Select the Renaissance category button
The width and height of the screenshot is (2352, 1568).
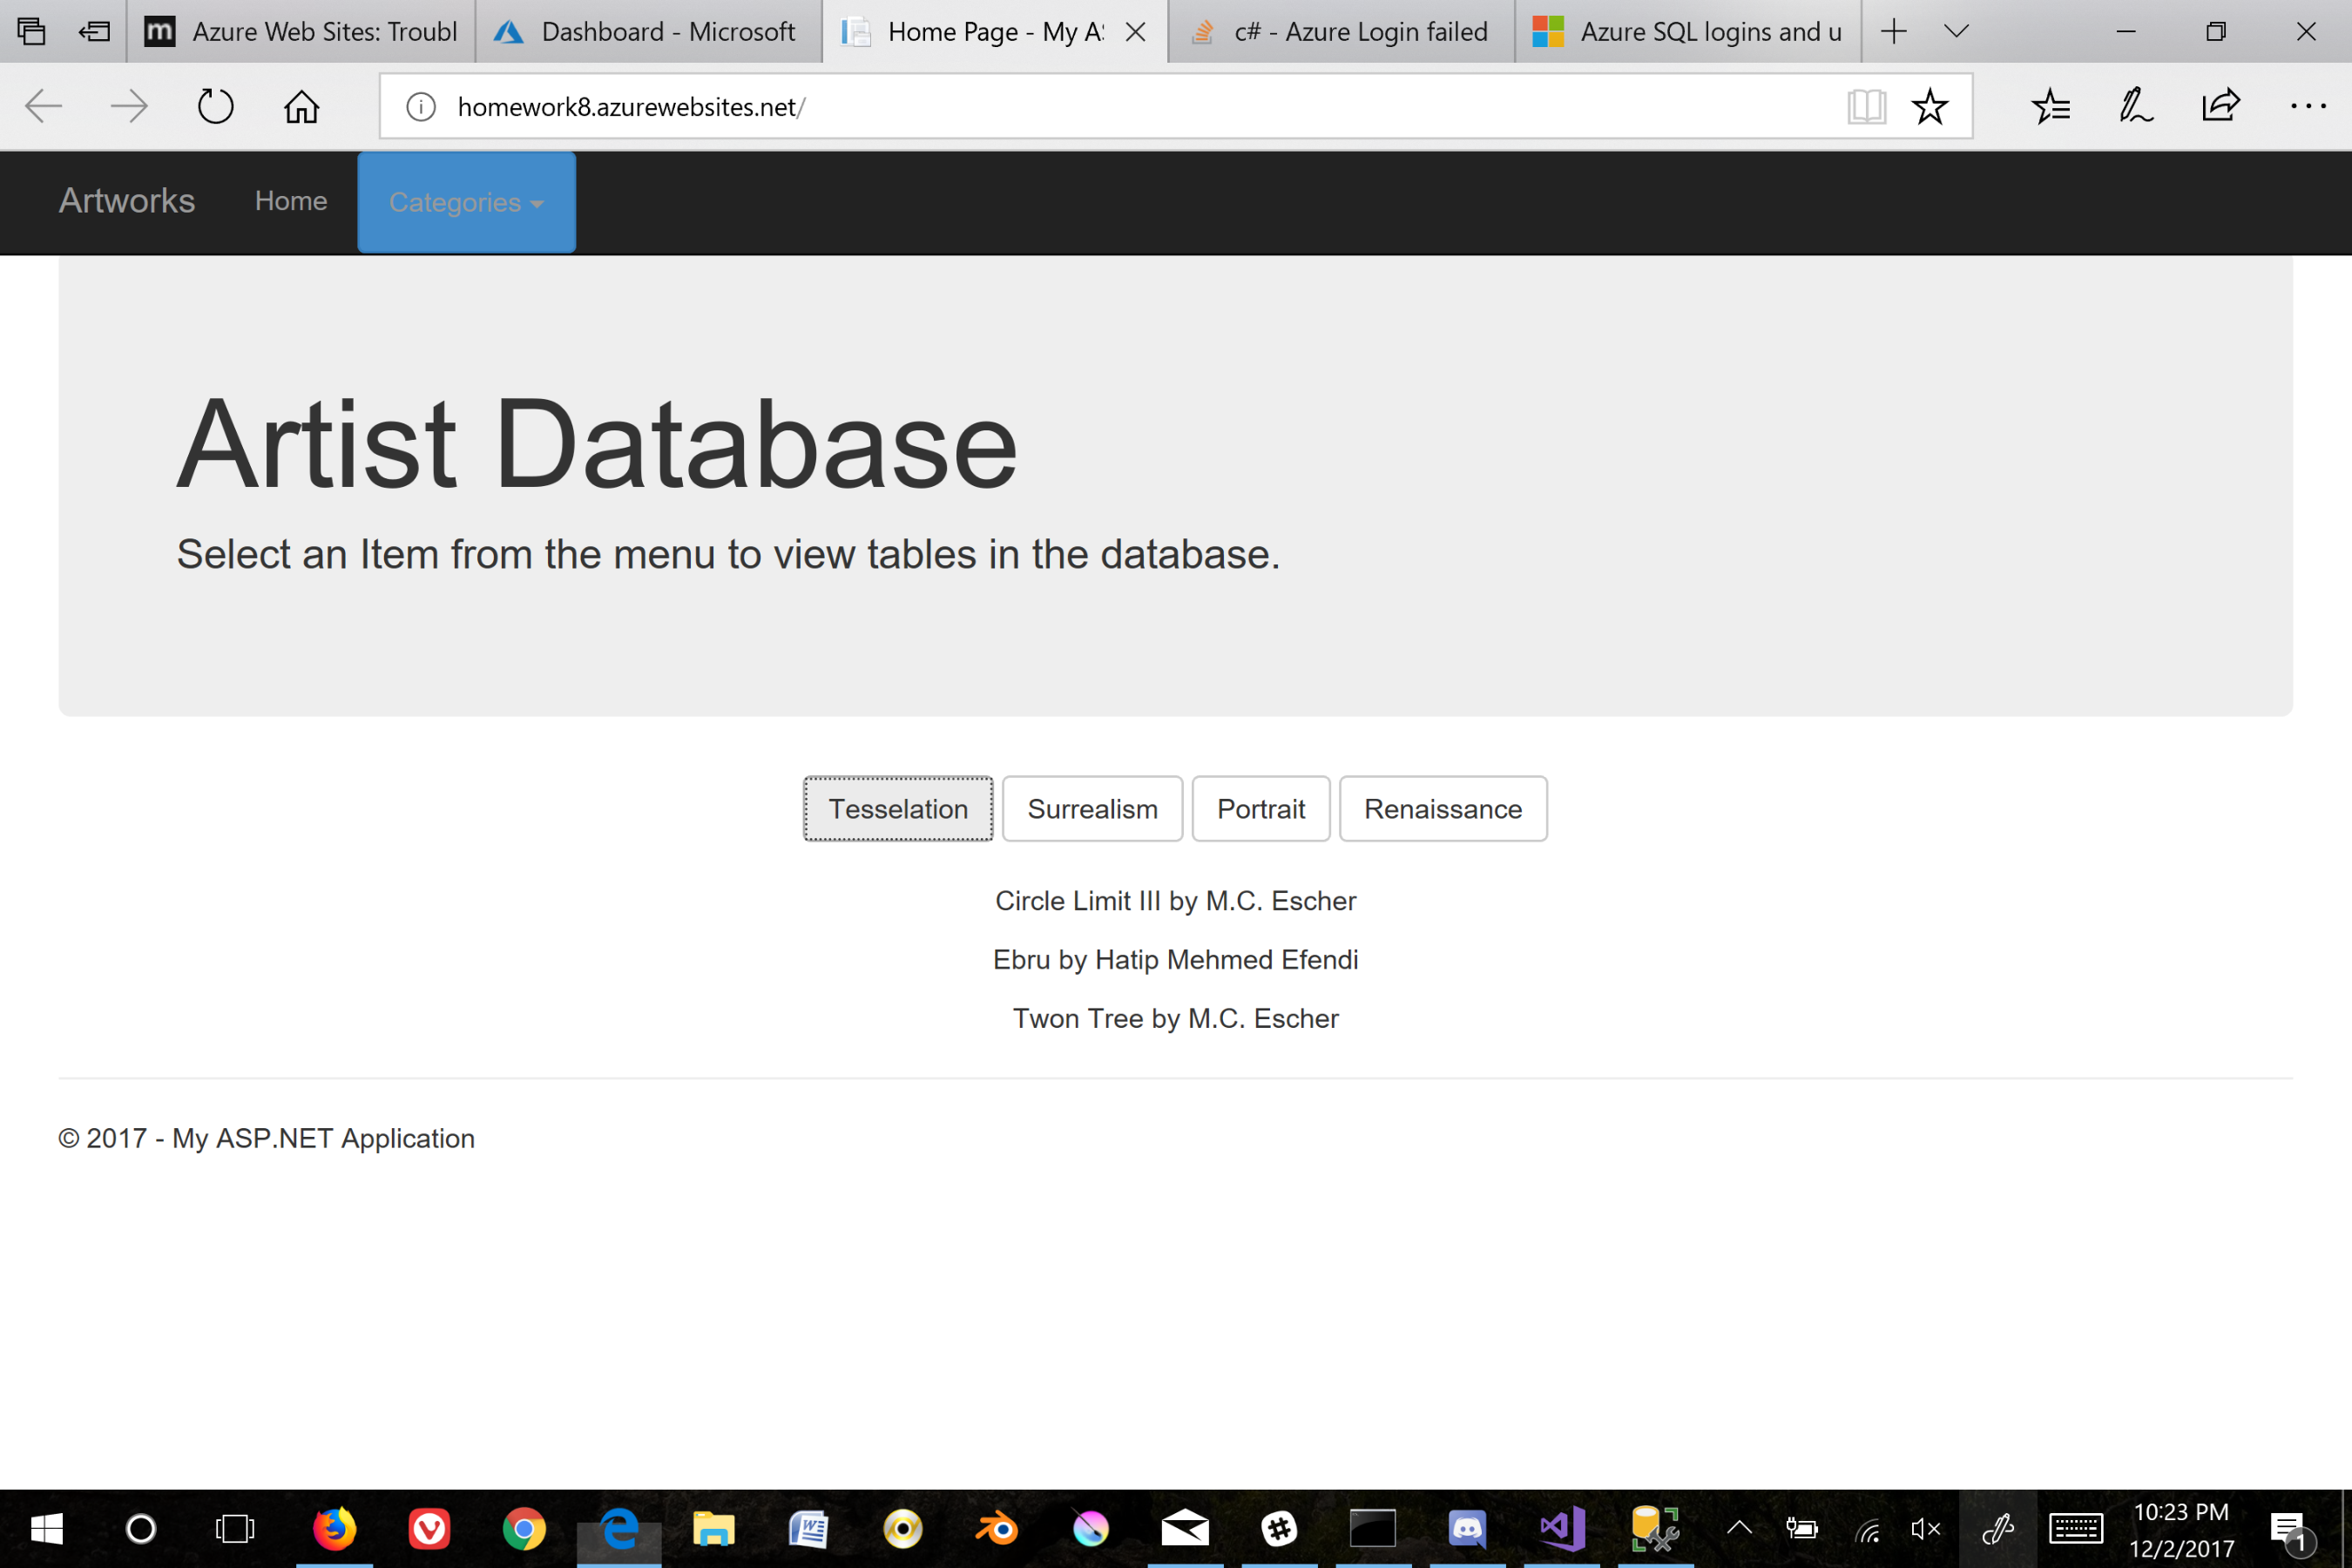point(1442,809)
